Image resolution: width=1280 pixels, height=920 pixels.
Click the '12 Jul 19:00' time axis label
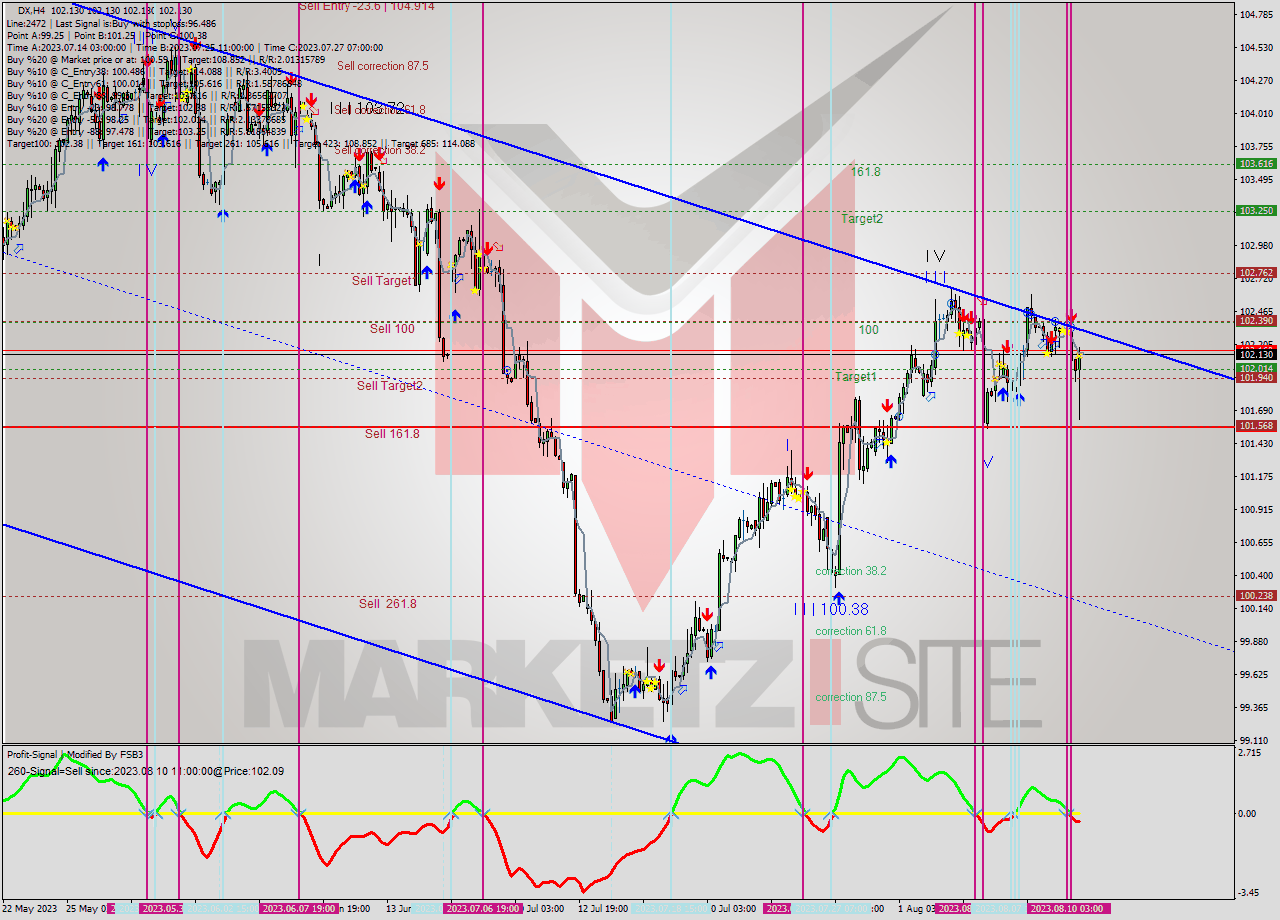(x=603, y=908)
